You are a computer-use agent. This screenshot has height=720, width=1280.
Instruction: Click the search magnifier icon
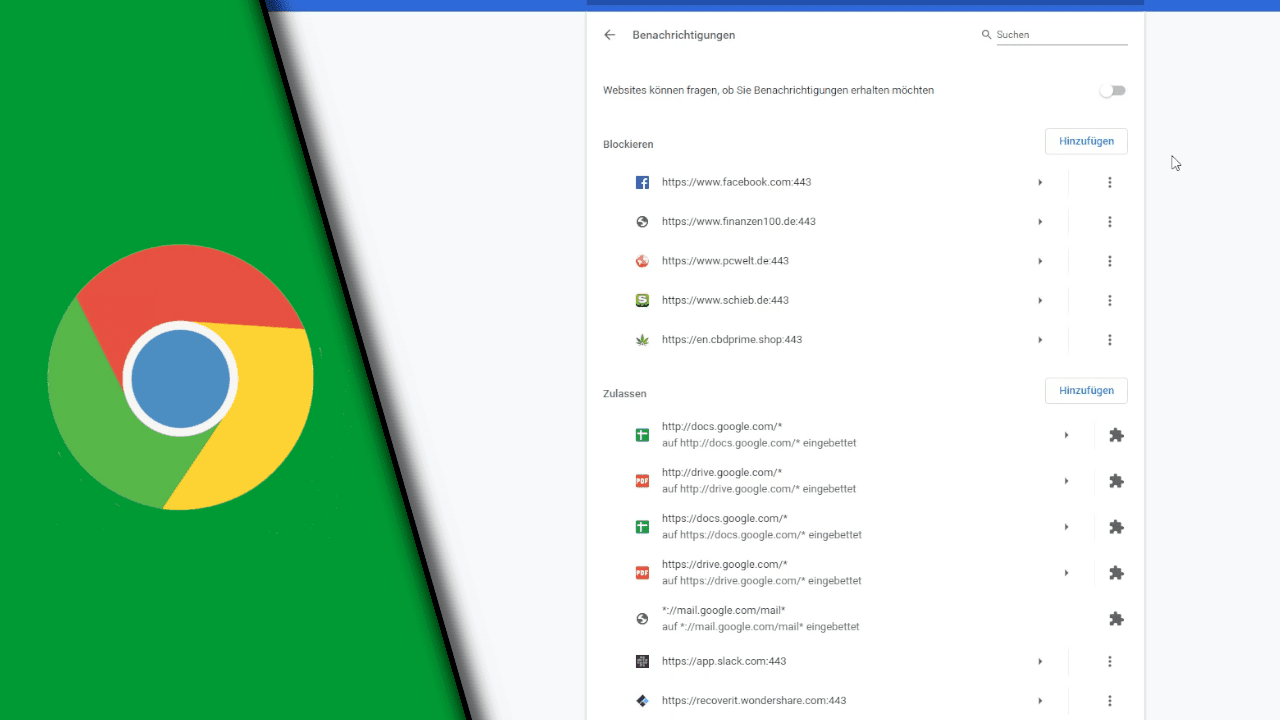pyautogui.click(x=986, y=35)
